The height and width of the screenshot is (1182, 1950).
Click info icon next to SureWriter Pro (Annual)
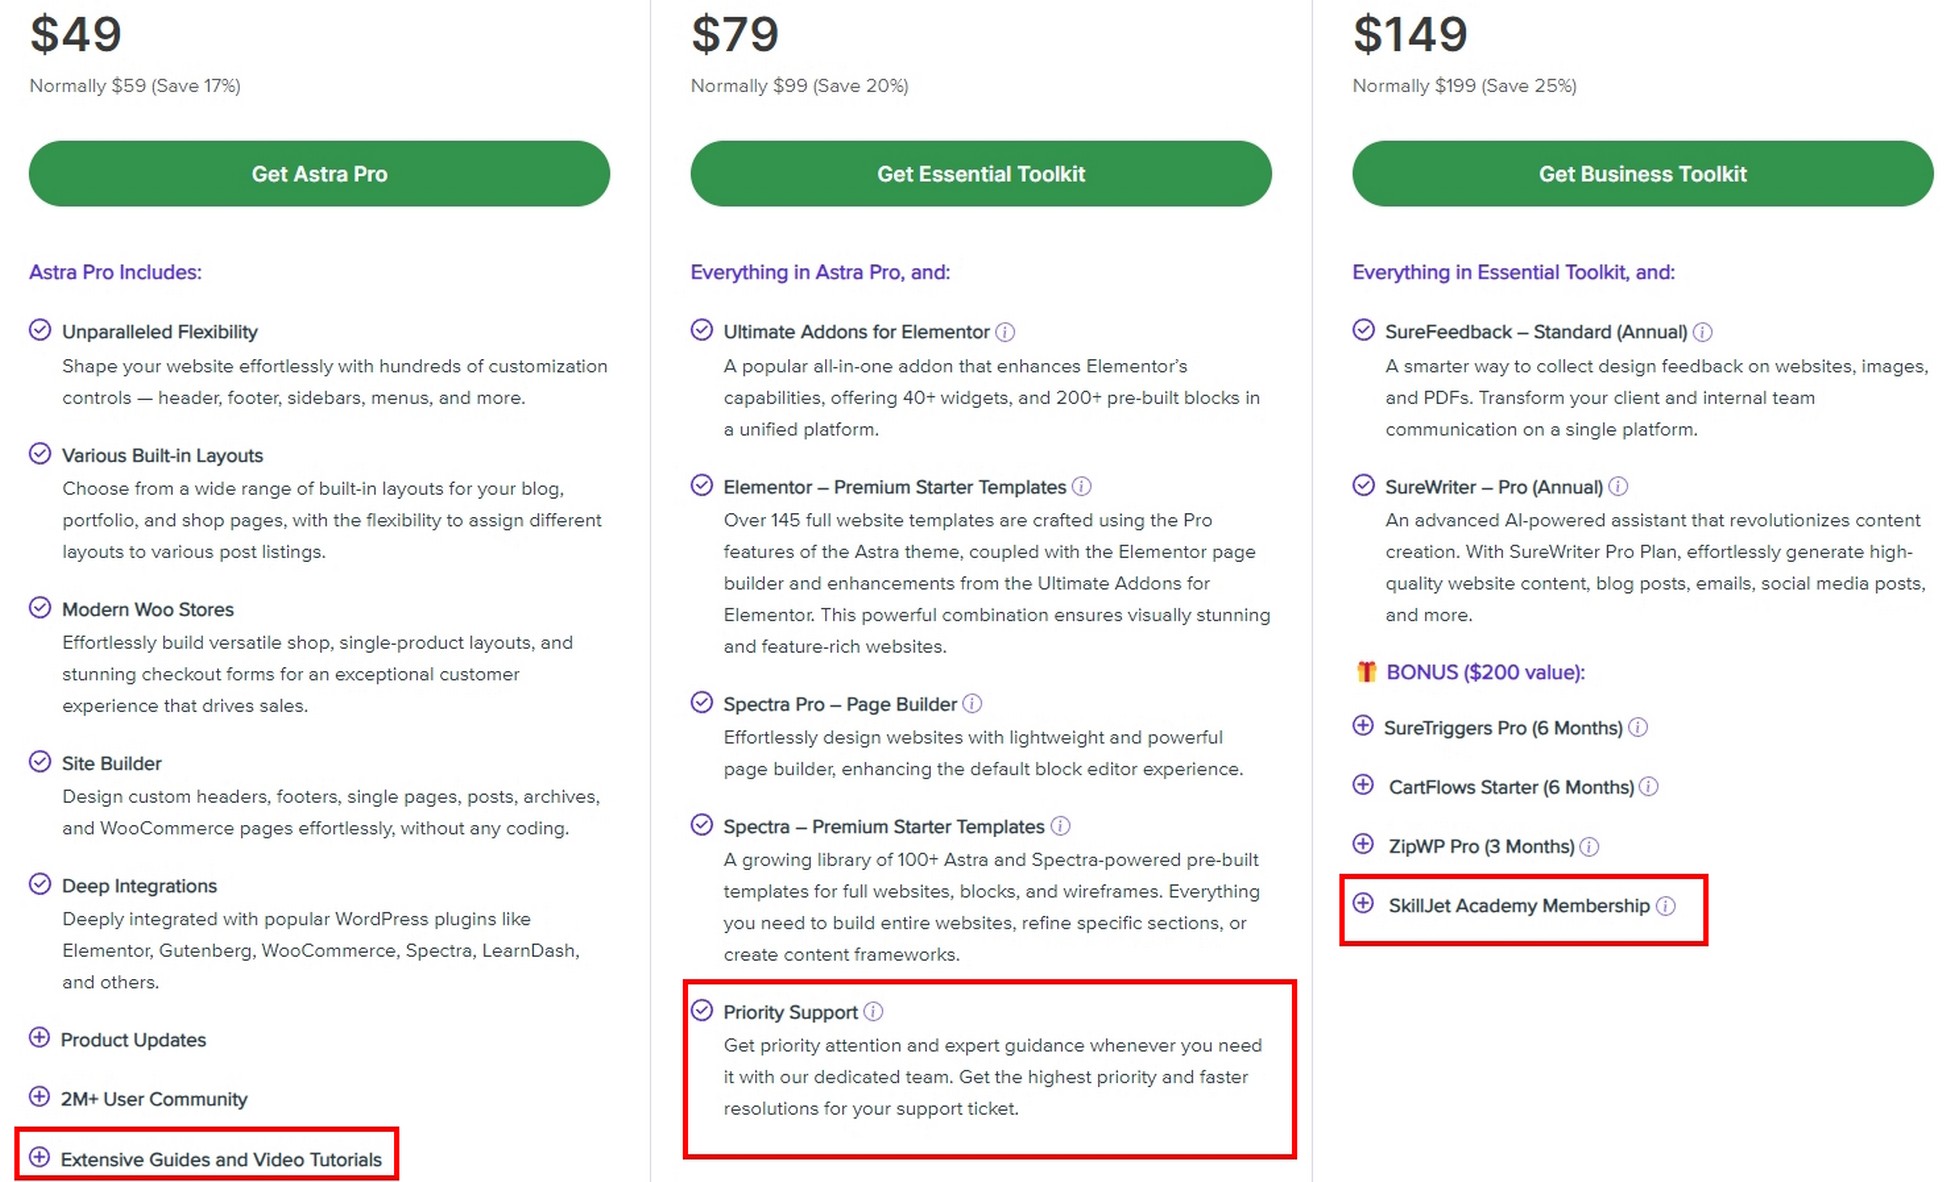1618,487
